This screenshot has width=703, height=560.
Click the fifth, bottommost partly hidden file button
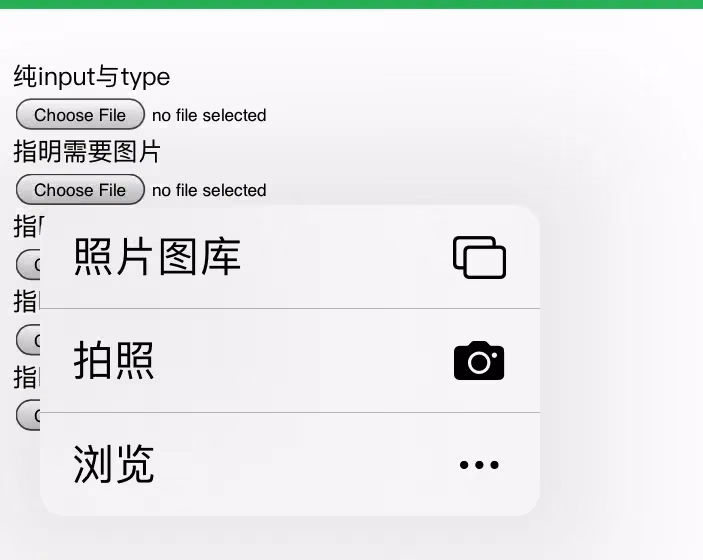tap(28, 415)
